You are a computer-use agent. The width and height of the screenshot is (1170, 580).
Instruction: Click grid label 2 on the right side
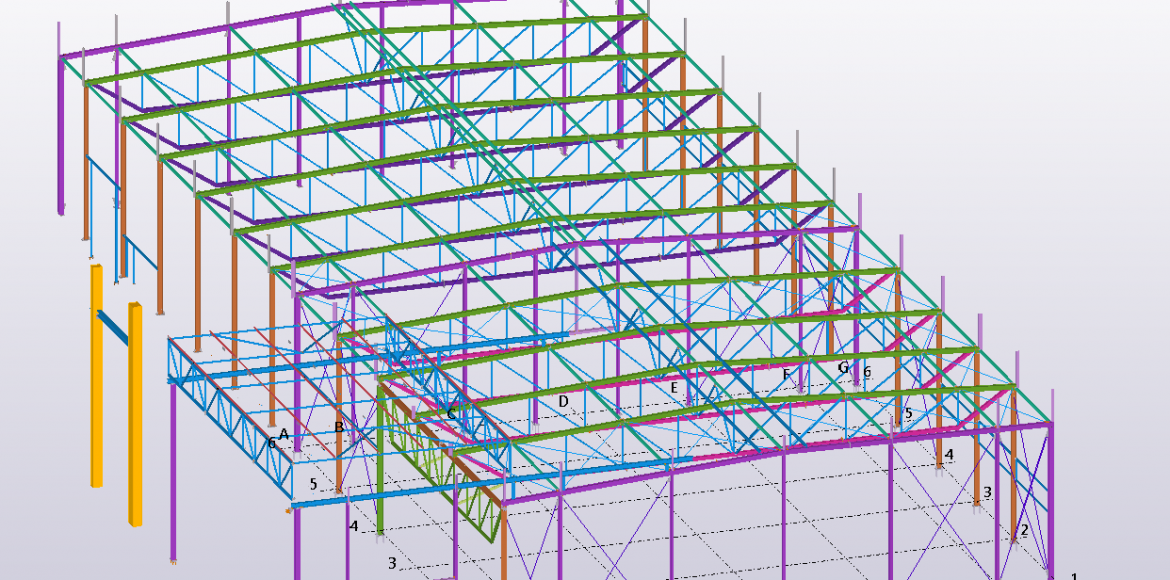coord(1023,530)
